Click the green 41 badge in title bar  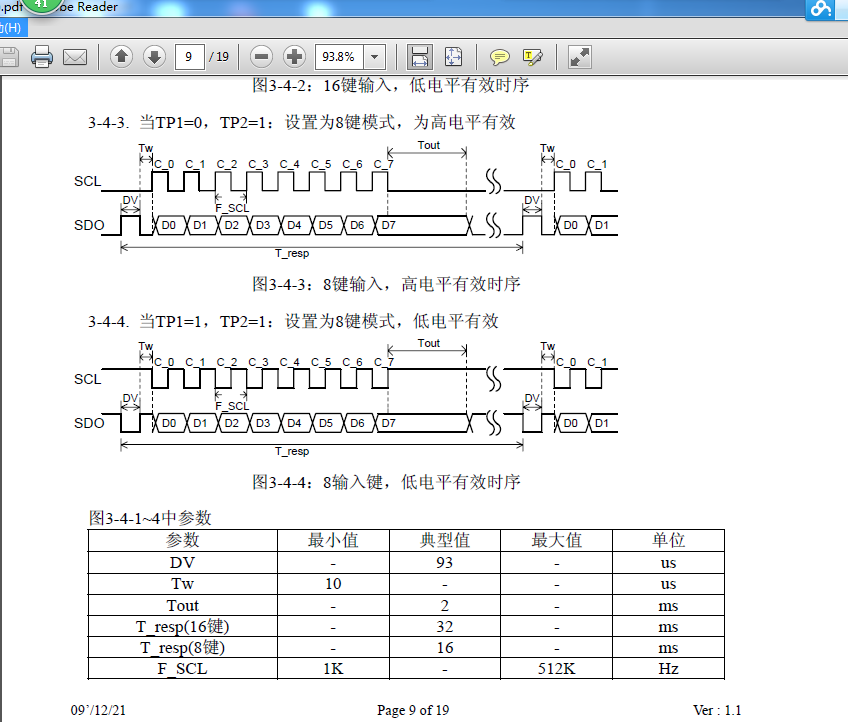click(x=41, y=4)
